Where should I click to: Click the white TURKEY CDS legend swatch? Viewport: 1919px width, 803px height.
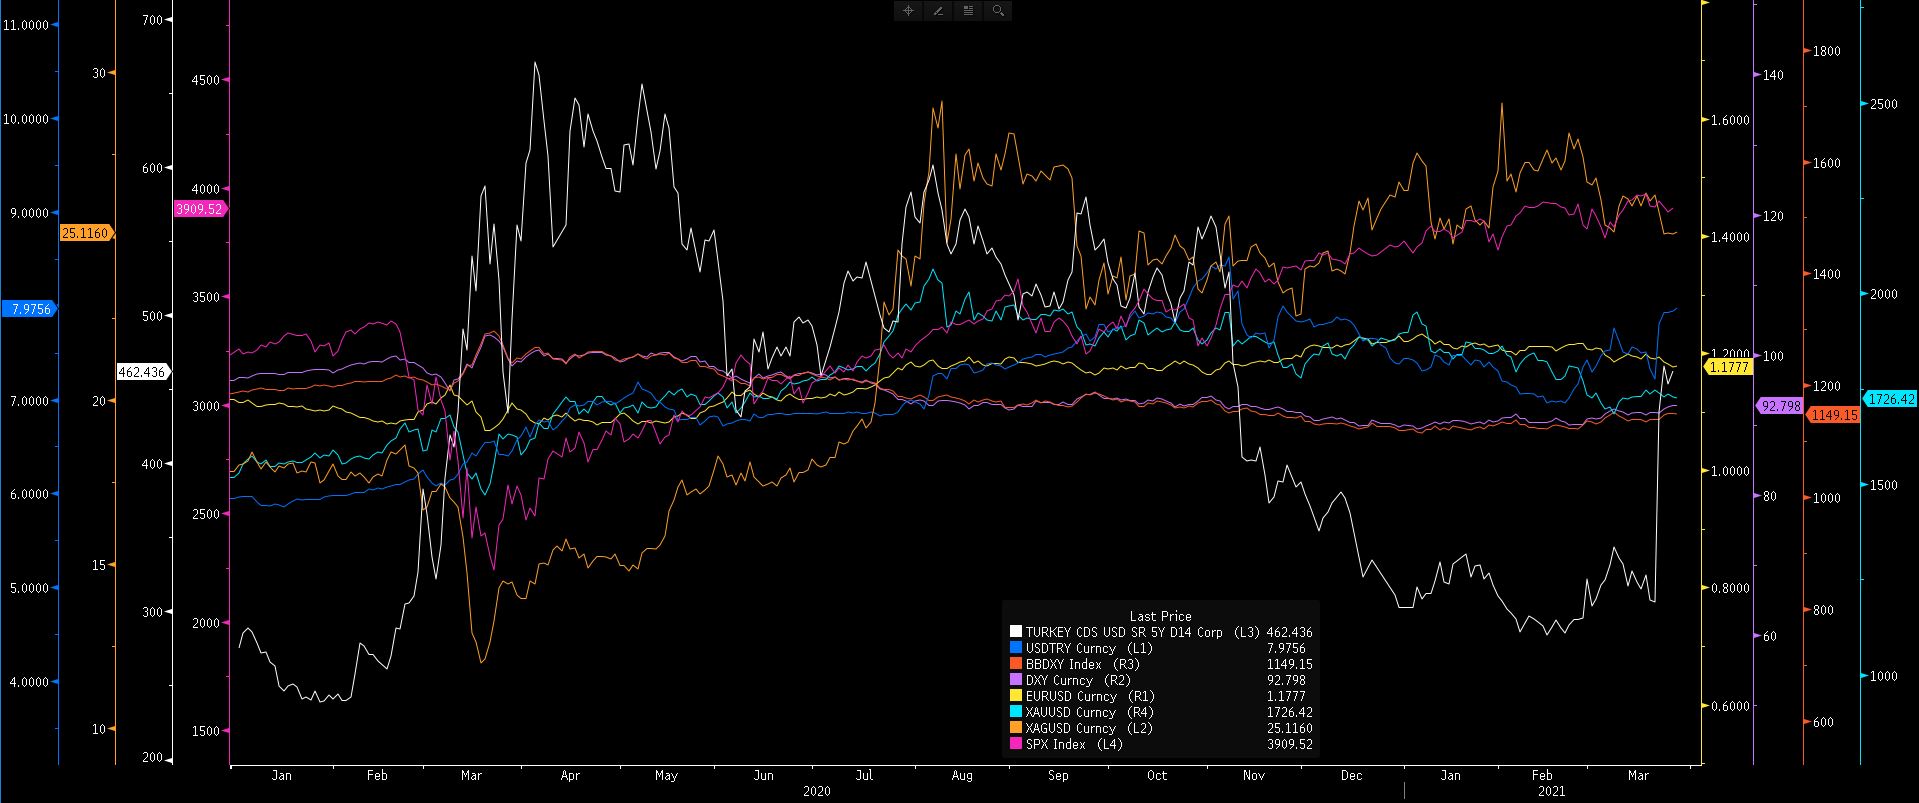tap(1016, 632)
